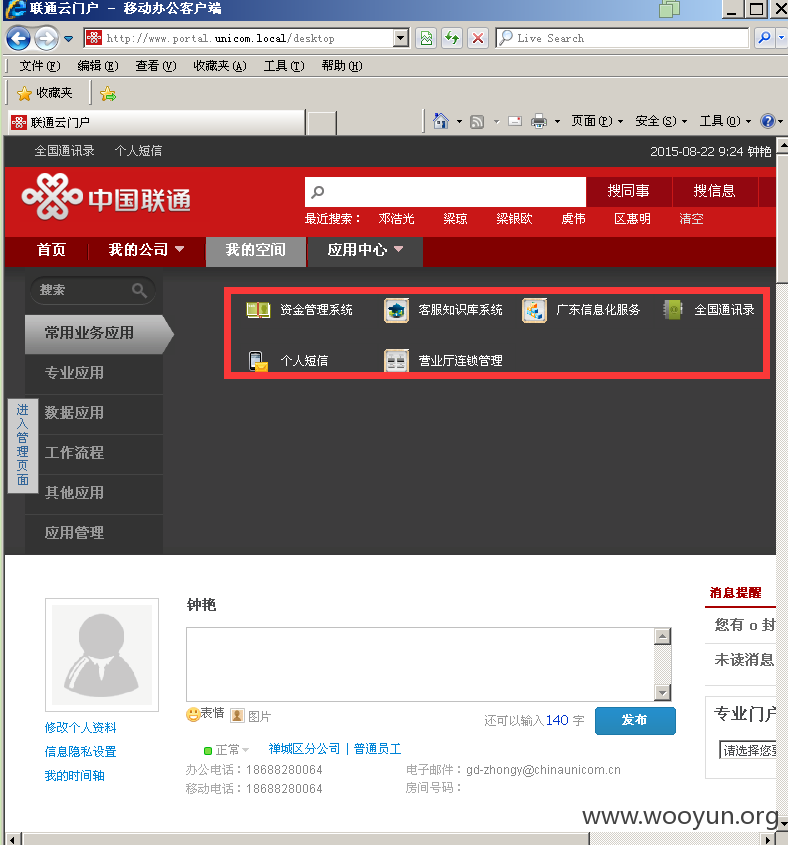Click the red X Stop loading icon

click(478, 38)
